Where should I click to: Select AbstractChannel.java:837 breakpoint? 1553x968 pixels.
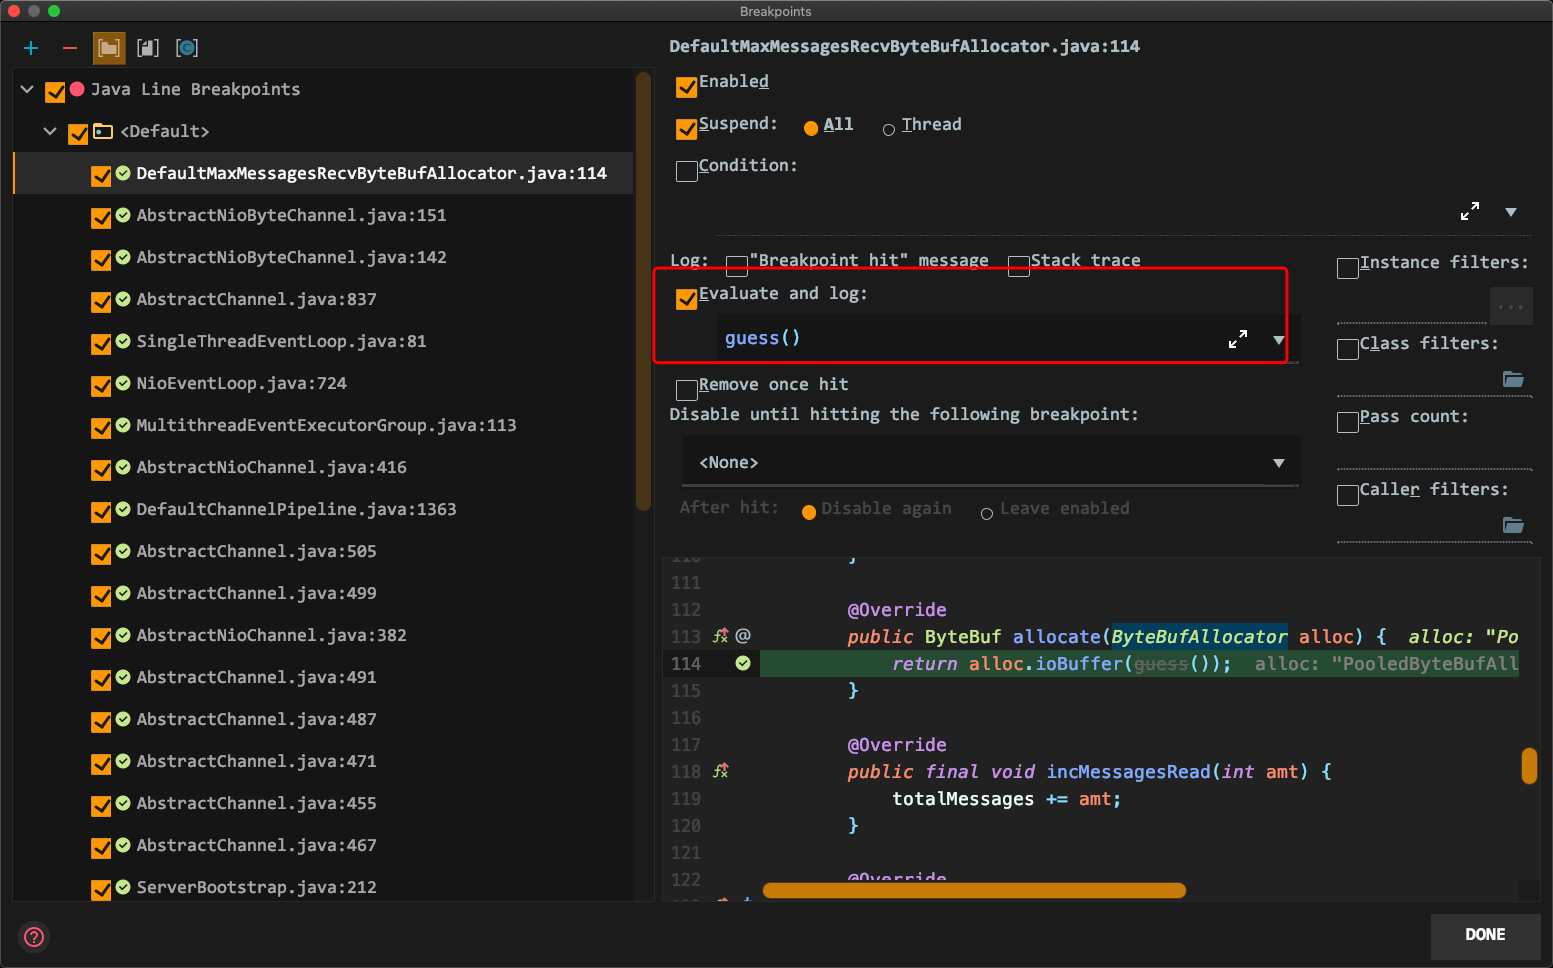click(x=256, y=299)
